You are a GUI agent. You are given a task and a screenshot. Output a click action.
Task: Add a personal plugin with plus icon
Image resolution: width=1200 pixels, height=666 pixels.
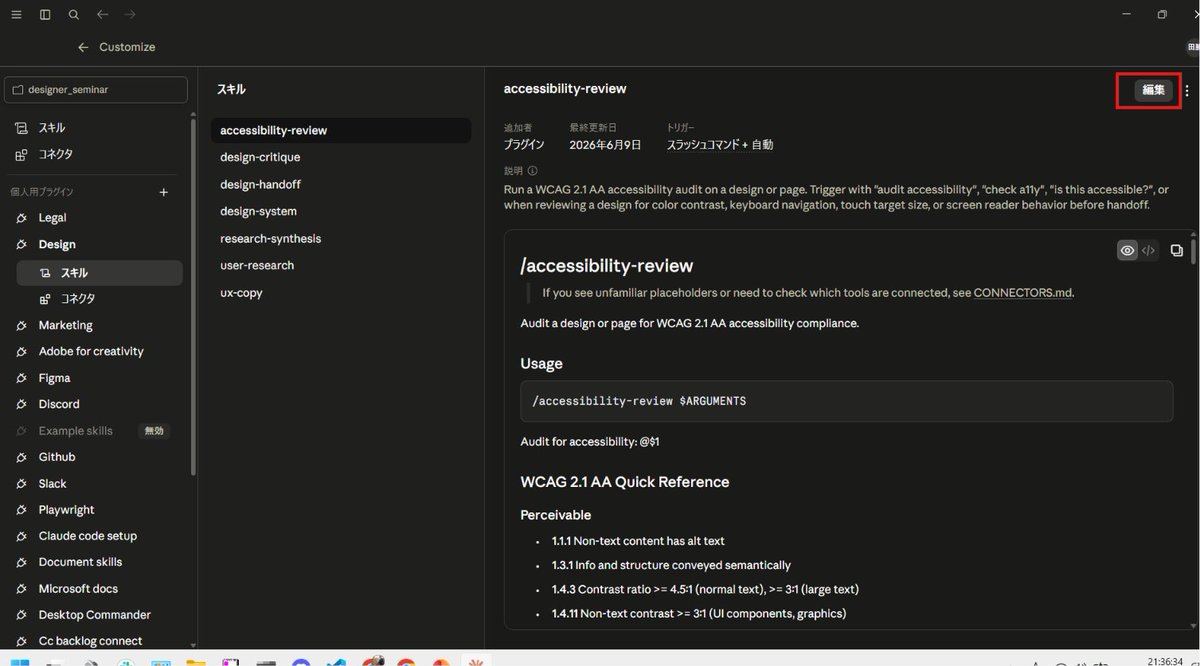point(164,192)
